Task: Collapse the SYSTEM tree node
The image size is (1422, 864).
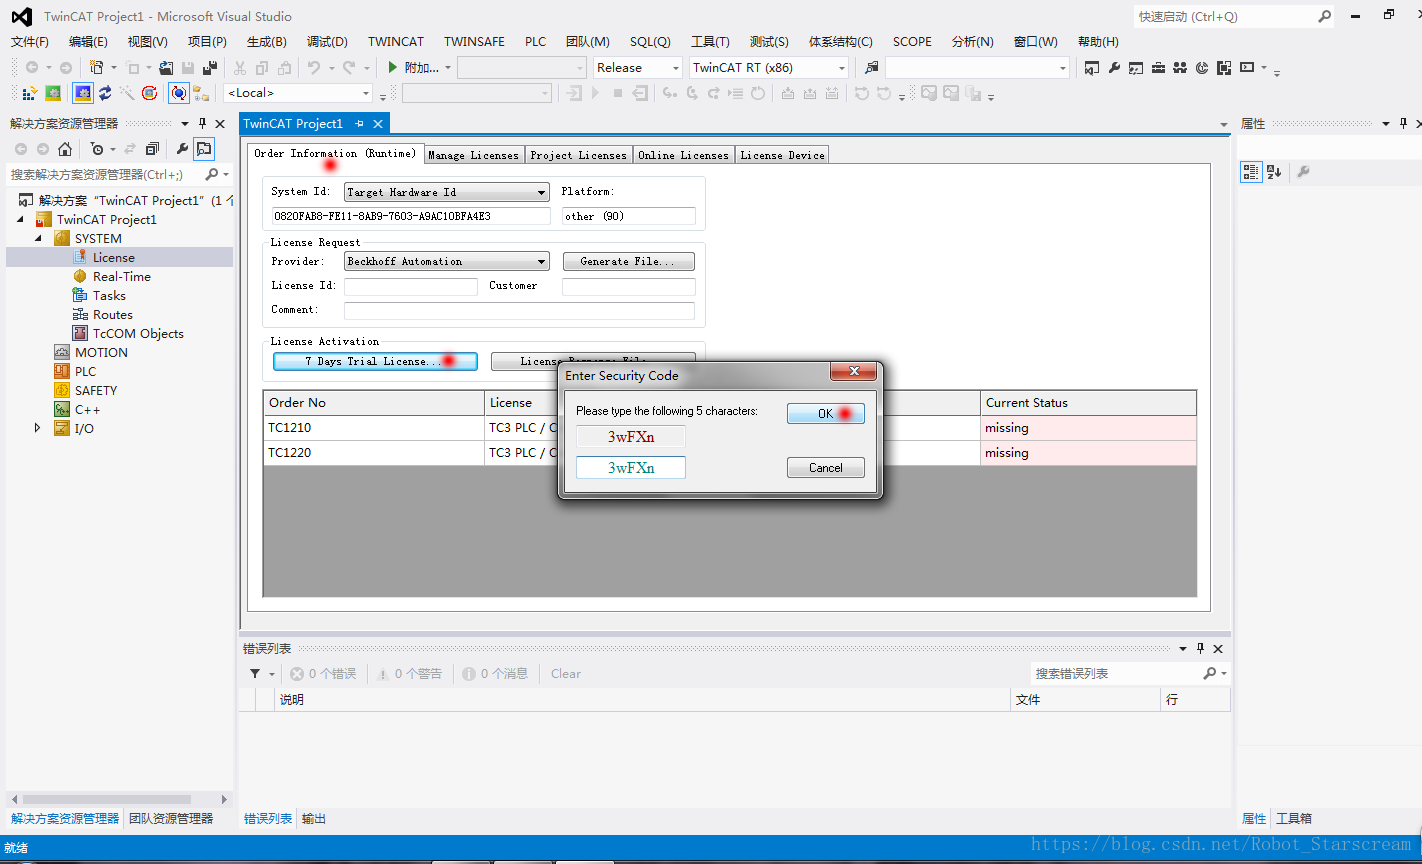Action: pos(39,239)
